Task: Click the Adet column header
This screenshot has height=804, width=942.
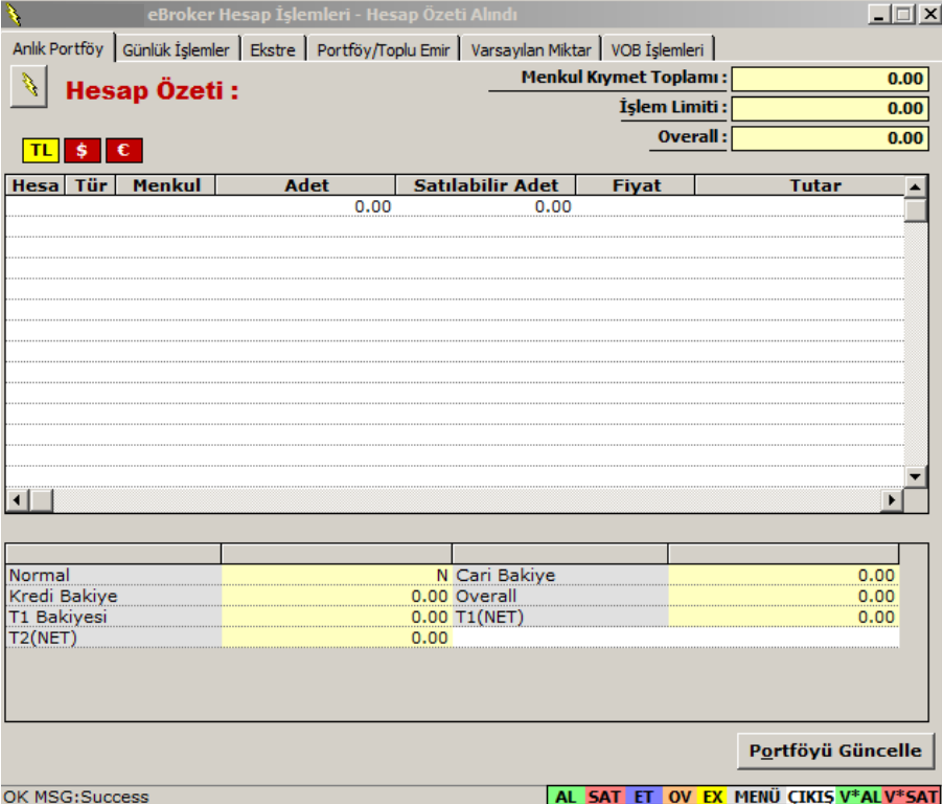Action: point(306,185)
